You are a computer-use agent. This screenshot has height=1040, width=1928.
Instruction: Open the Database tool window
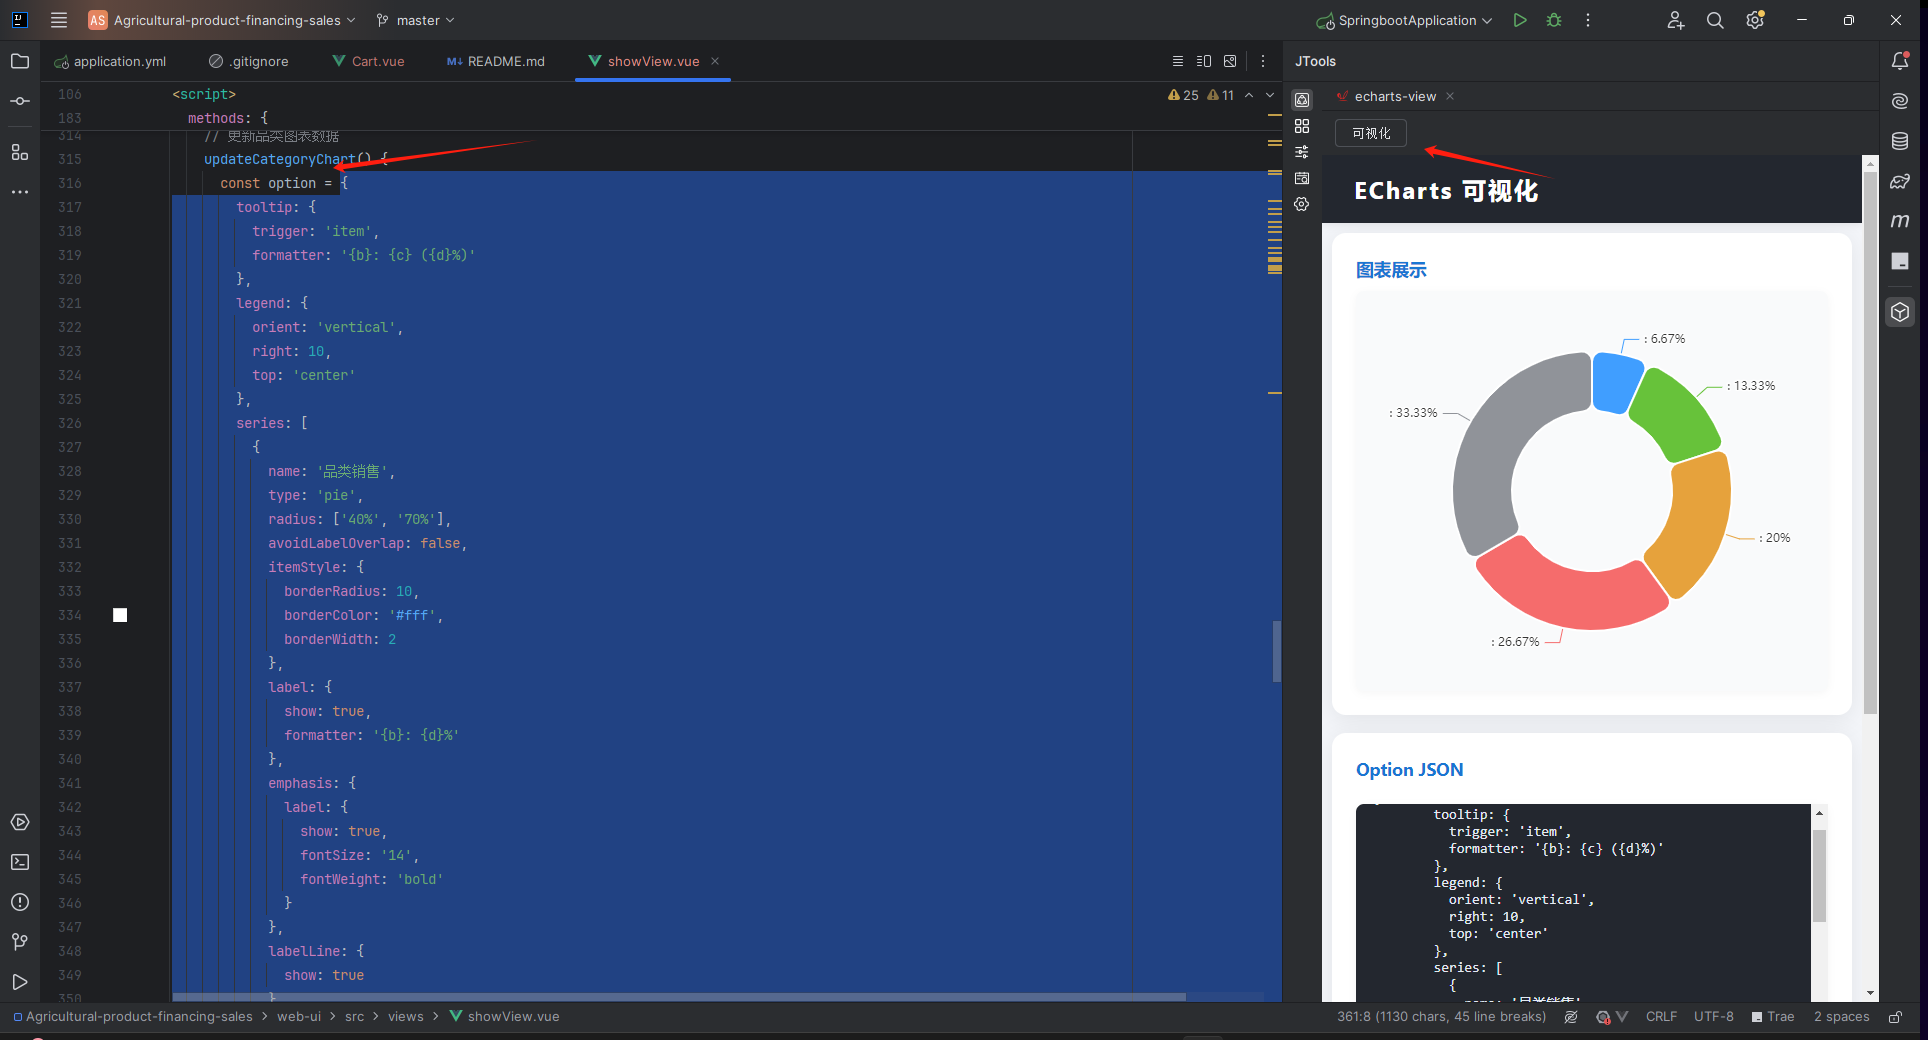tap(1901, 141)
